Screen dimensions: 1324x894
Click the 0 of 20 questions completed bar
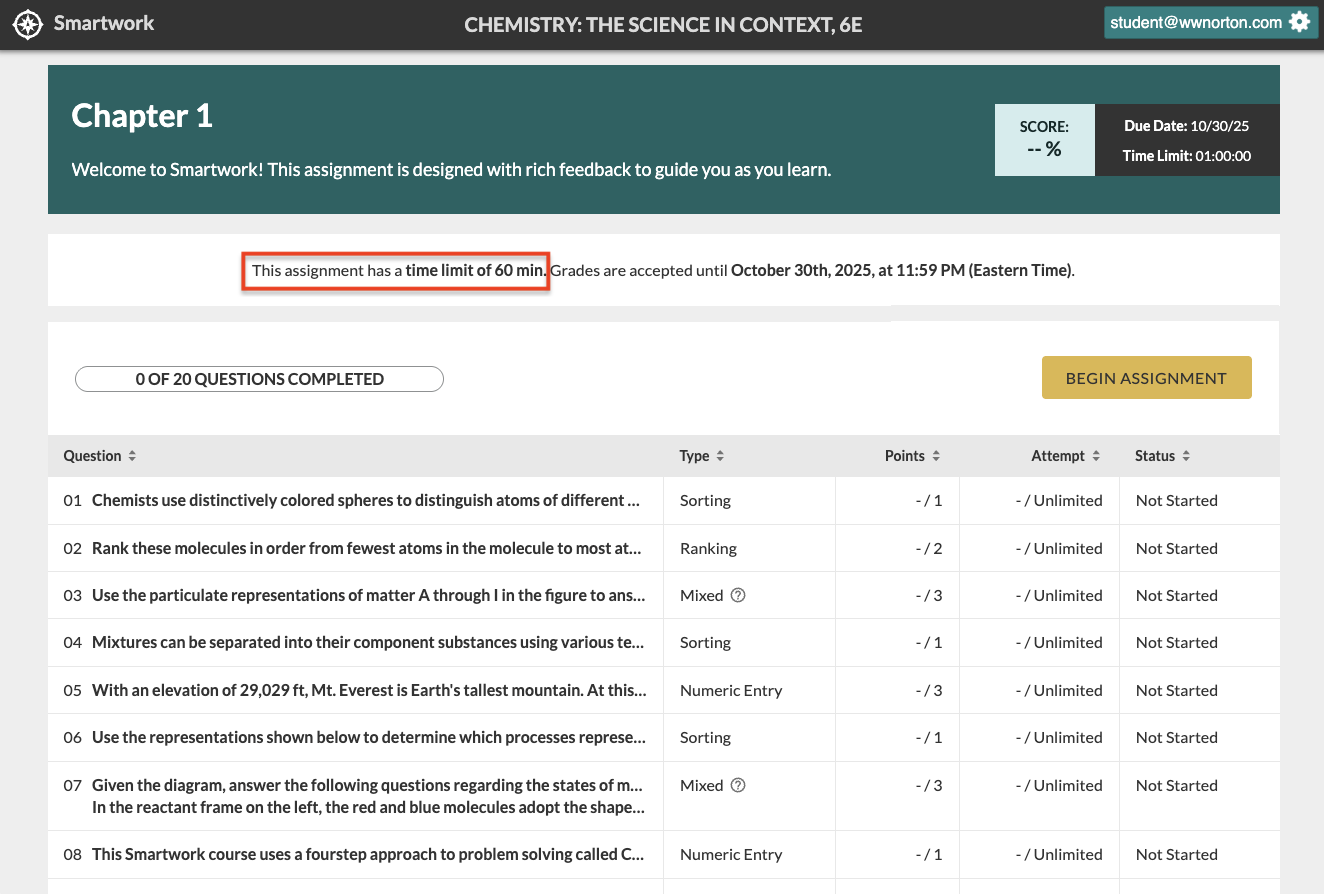259,379
